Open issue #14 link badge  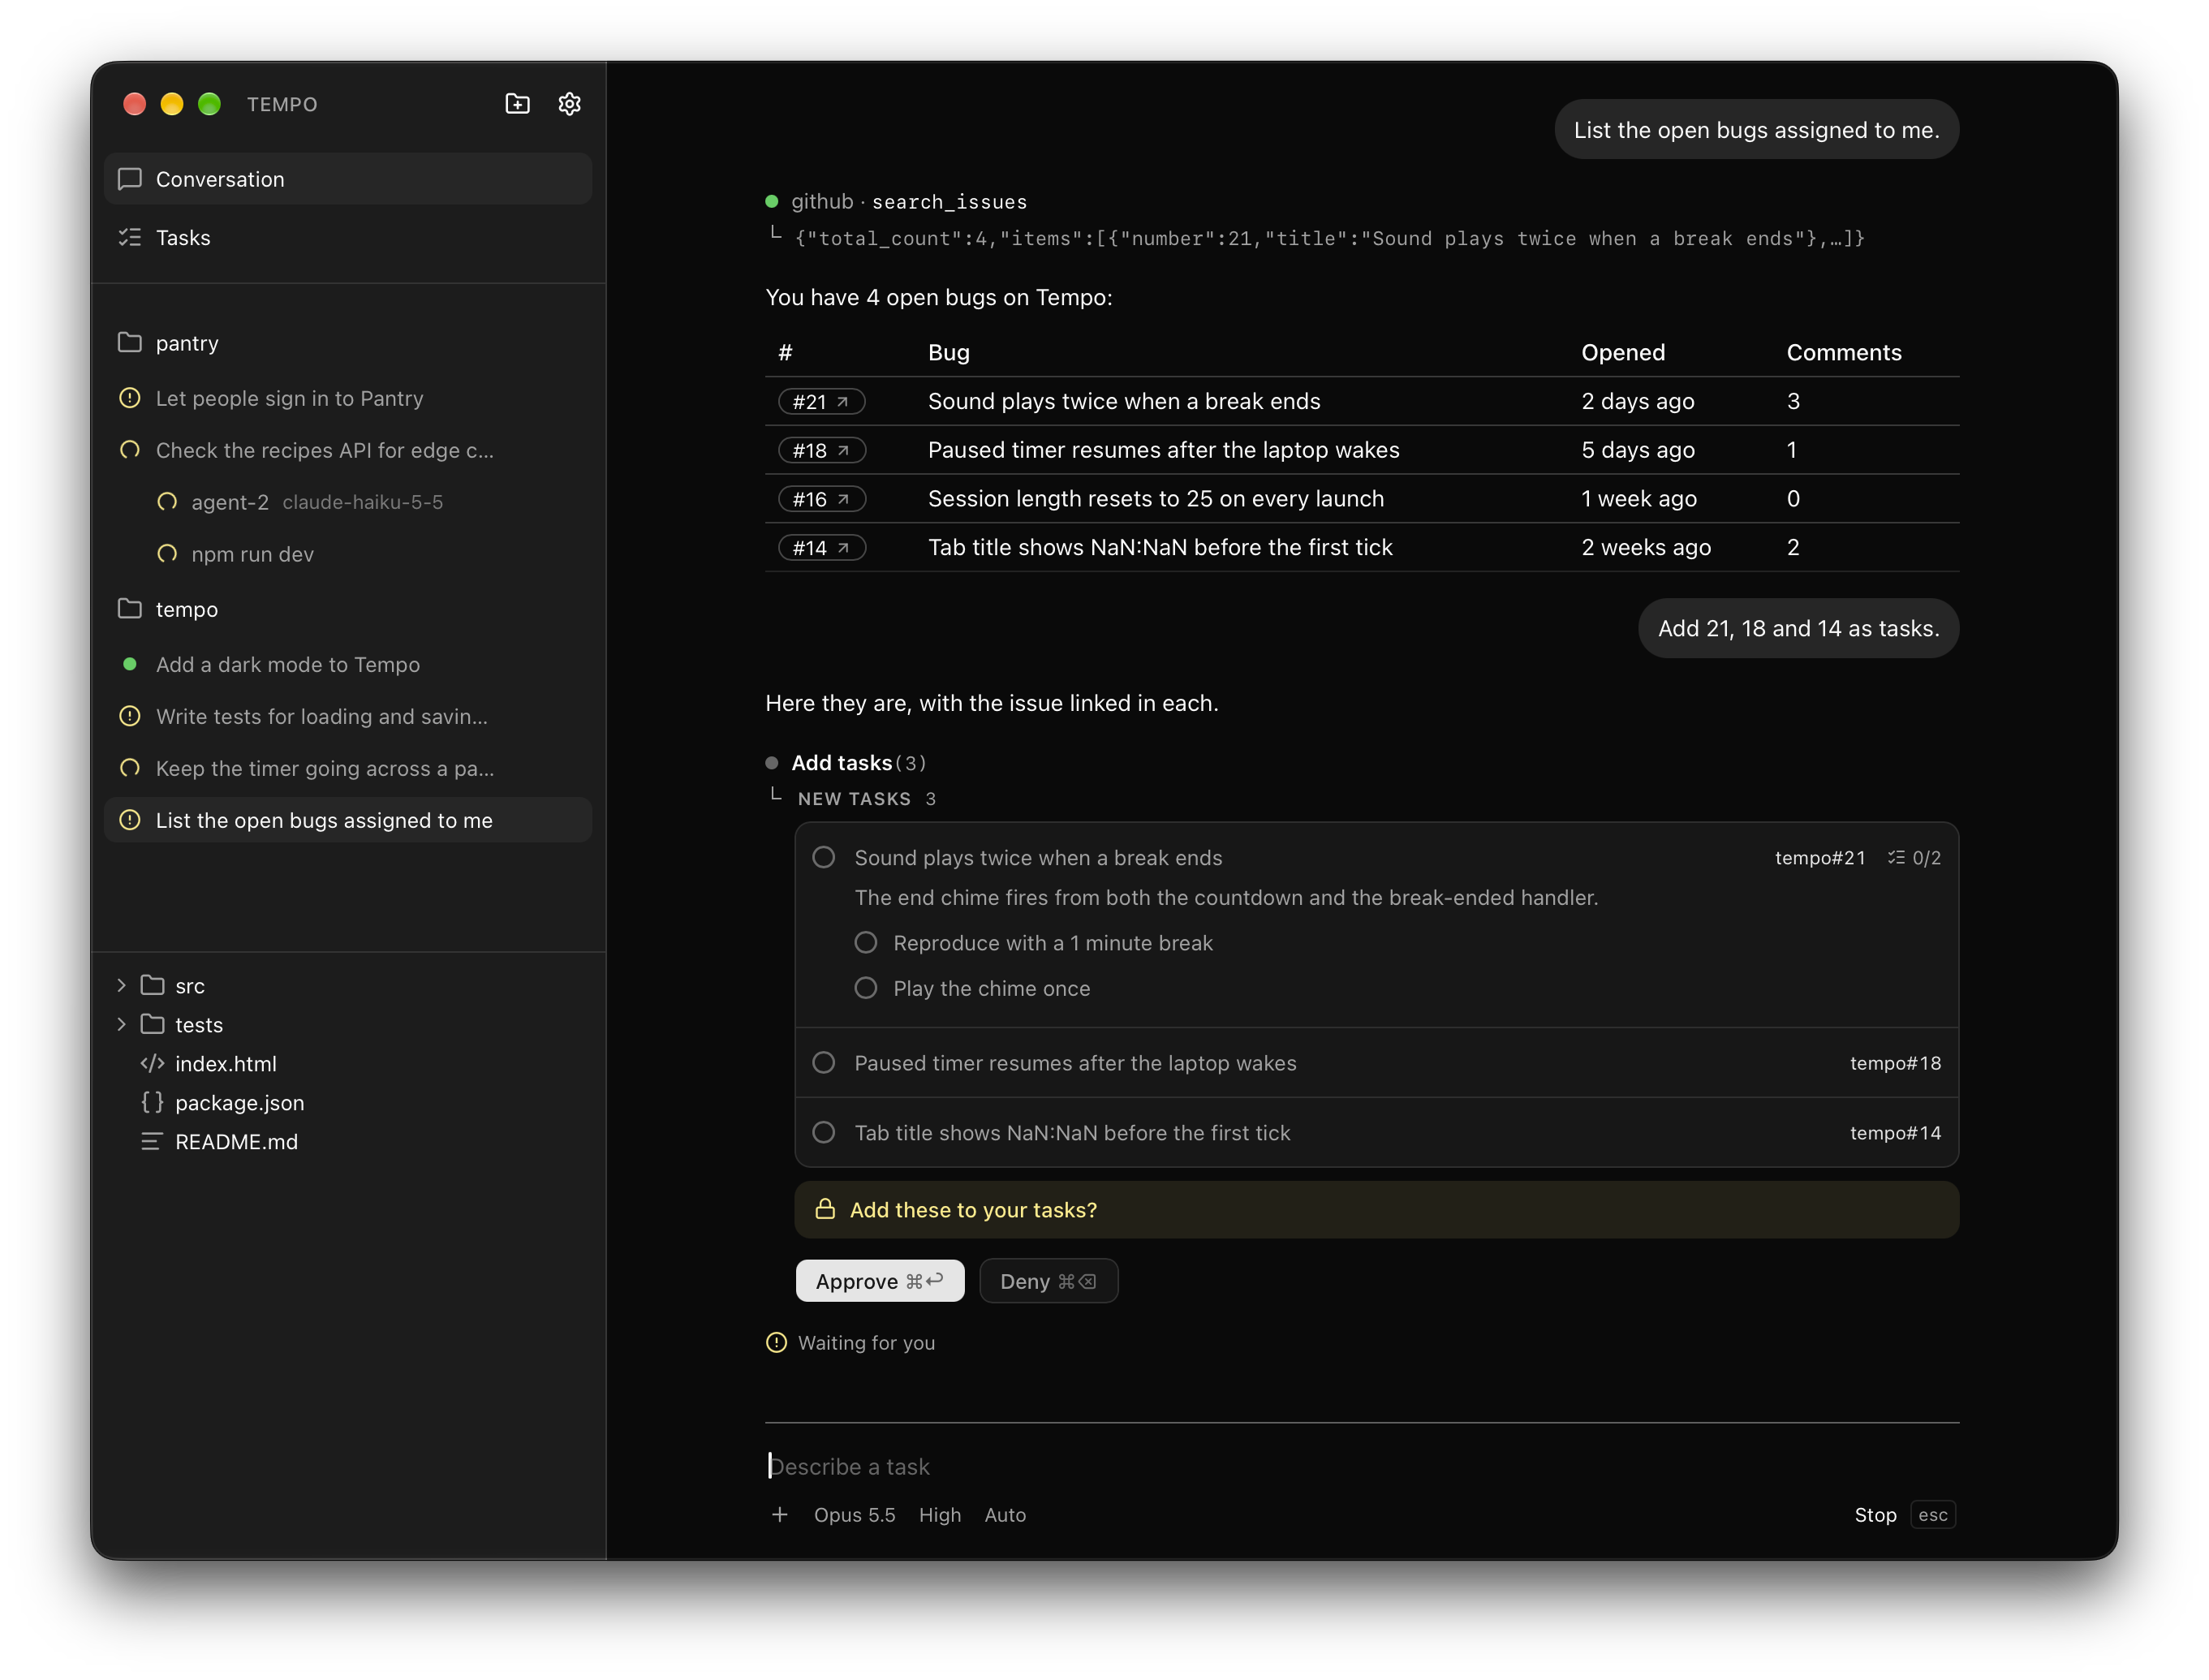coord(821,548)
